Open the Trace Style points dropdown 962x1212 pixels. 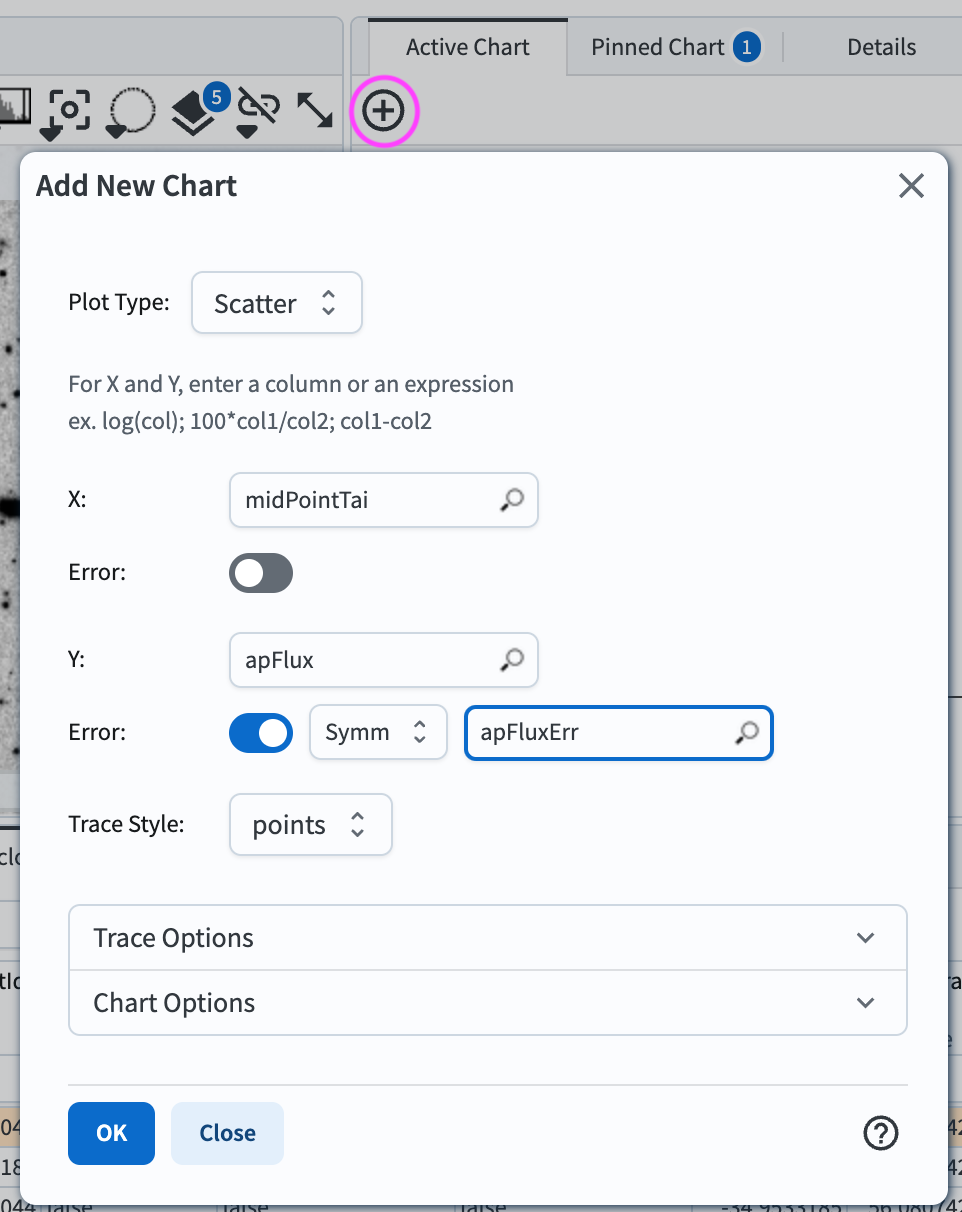pyautogui.click(x=310, y=825)
